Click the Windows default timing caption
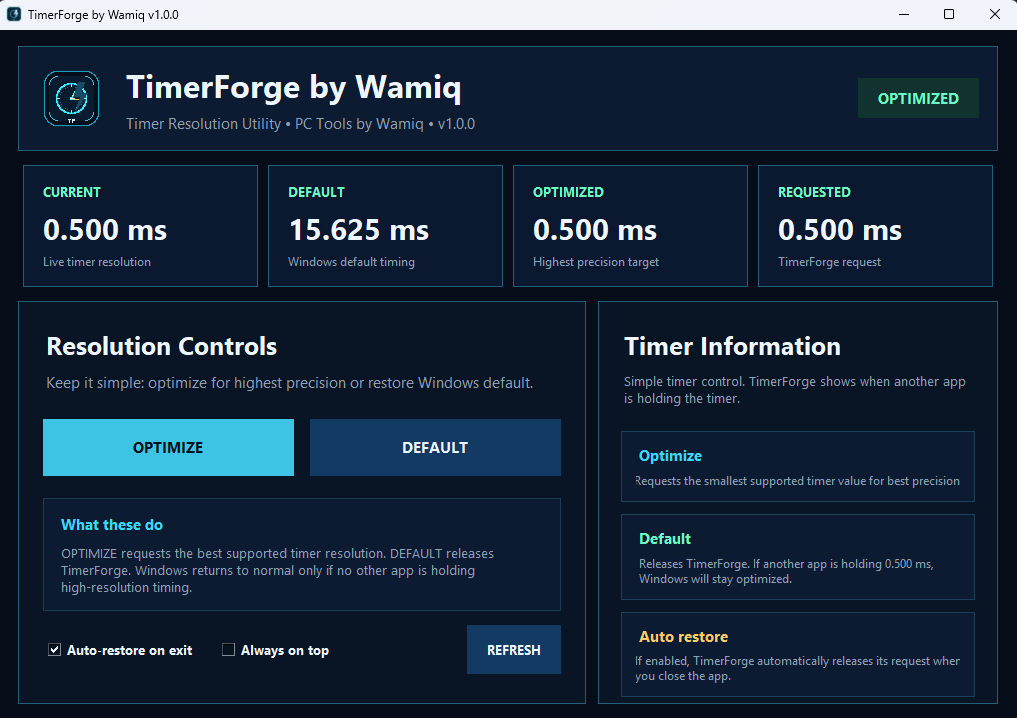The image size is (1017, 718). click(x=352, y=262)
